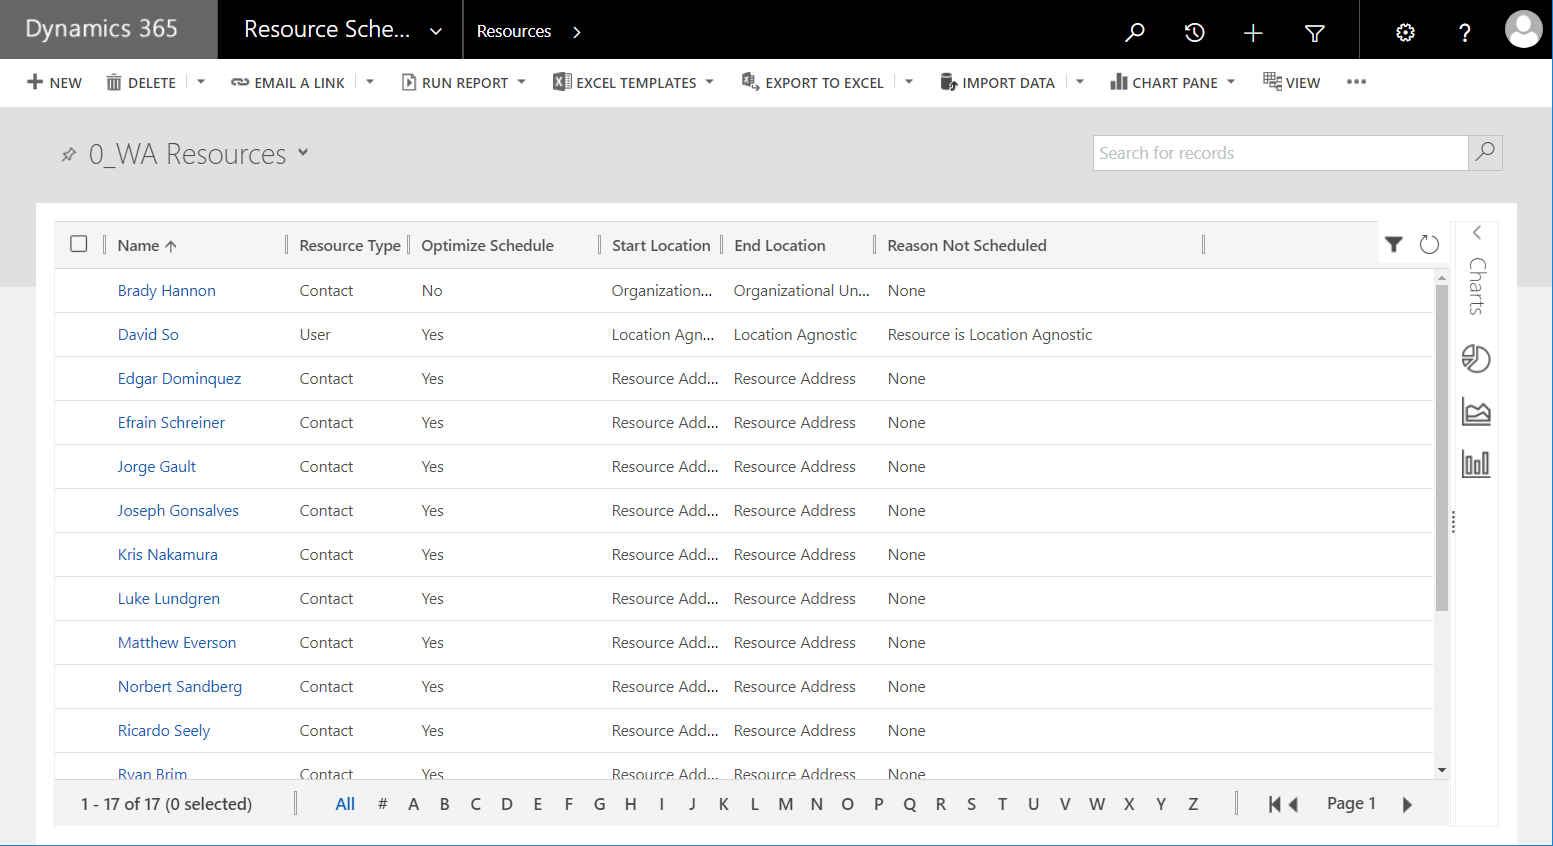Refresh the resources grid with the refresh icon

(x=1428, y=243)
